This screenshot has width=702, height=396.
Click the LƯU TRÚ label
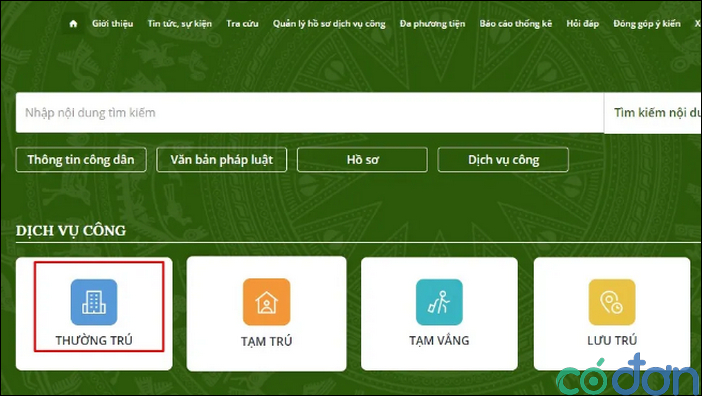[x=612, y=340]
